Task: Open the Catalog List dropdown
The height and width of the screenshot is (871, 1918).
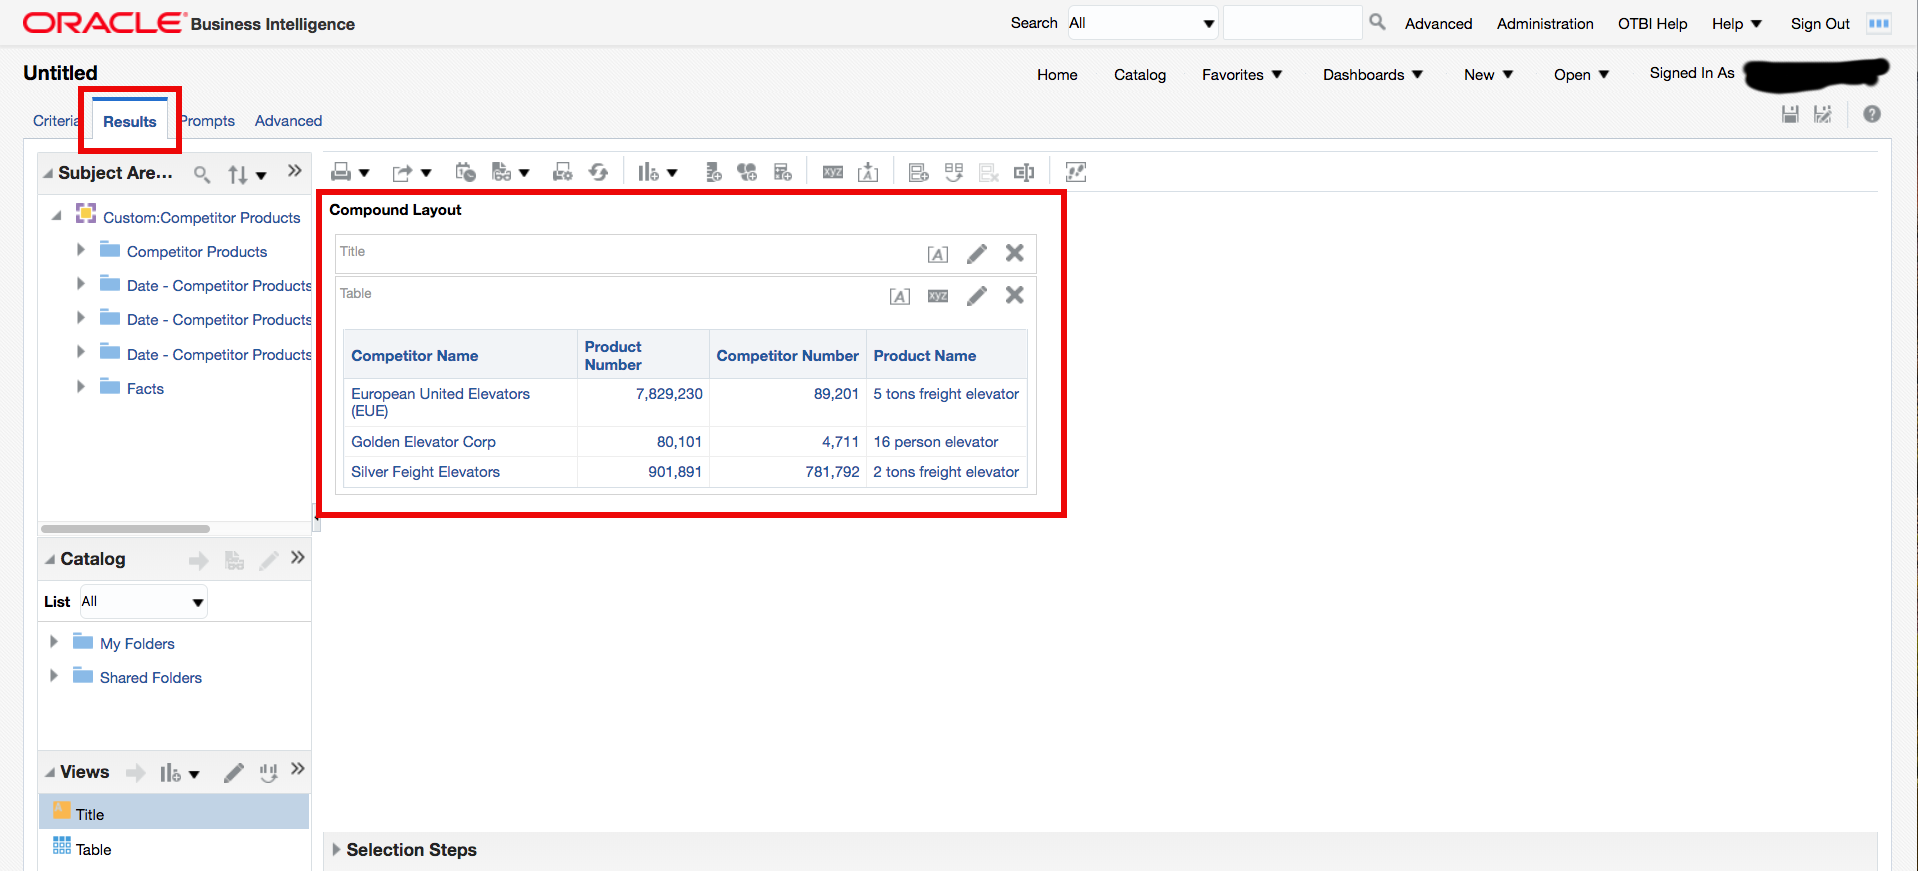Action: coord(144,602)
